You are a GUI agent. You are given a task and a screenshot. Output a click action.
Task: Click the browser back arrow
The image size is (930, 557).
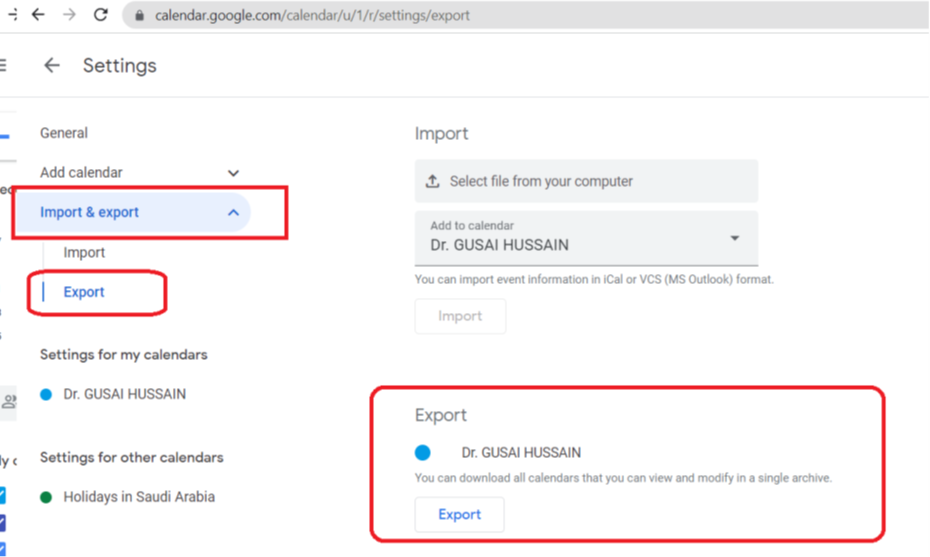(38, 15)
